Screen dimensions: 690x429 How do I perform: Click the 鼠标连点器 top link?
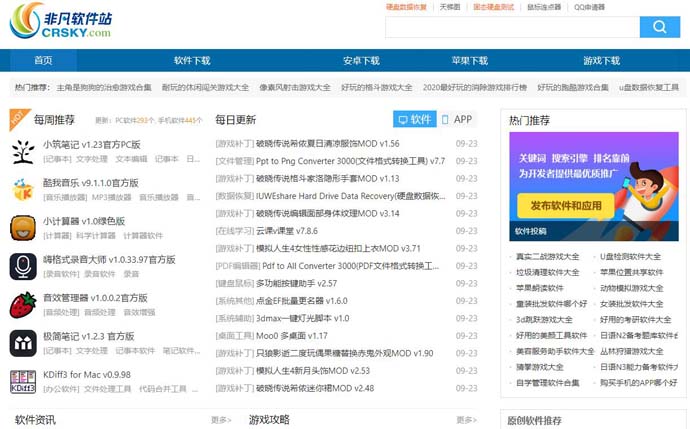click(544, 7)
